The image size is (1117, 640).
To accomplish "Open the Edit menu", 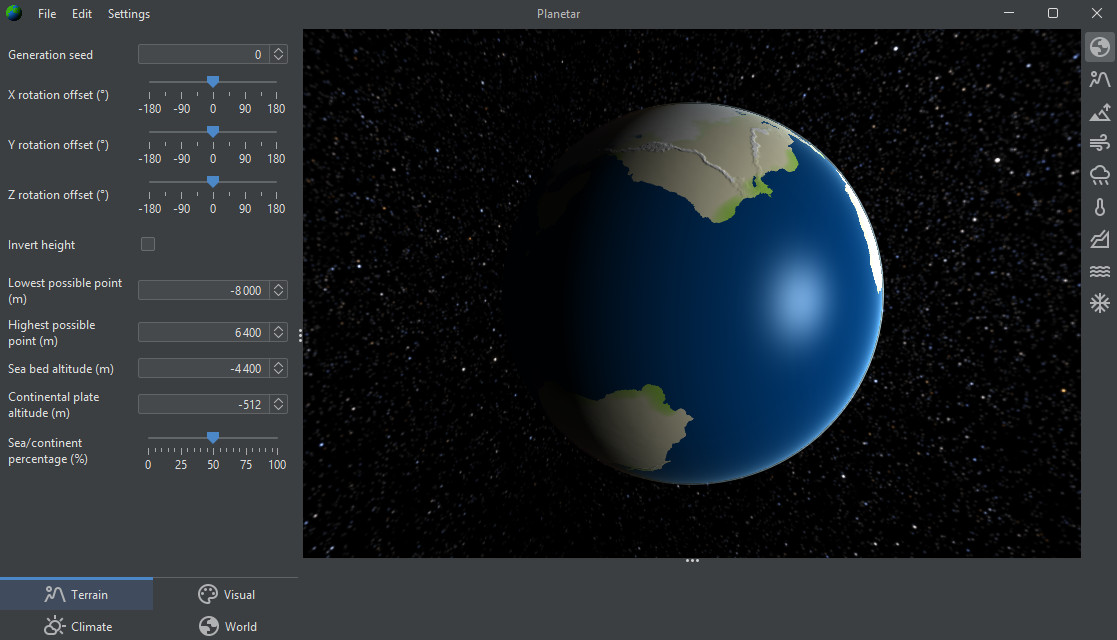I will point(81,13).
